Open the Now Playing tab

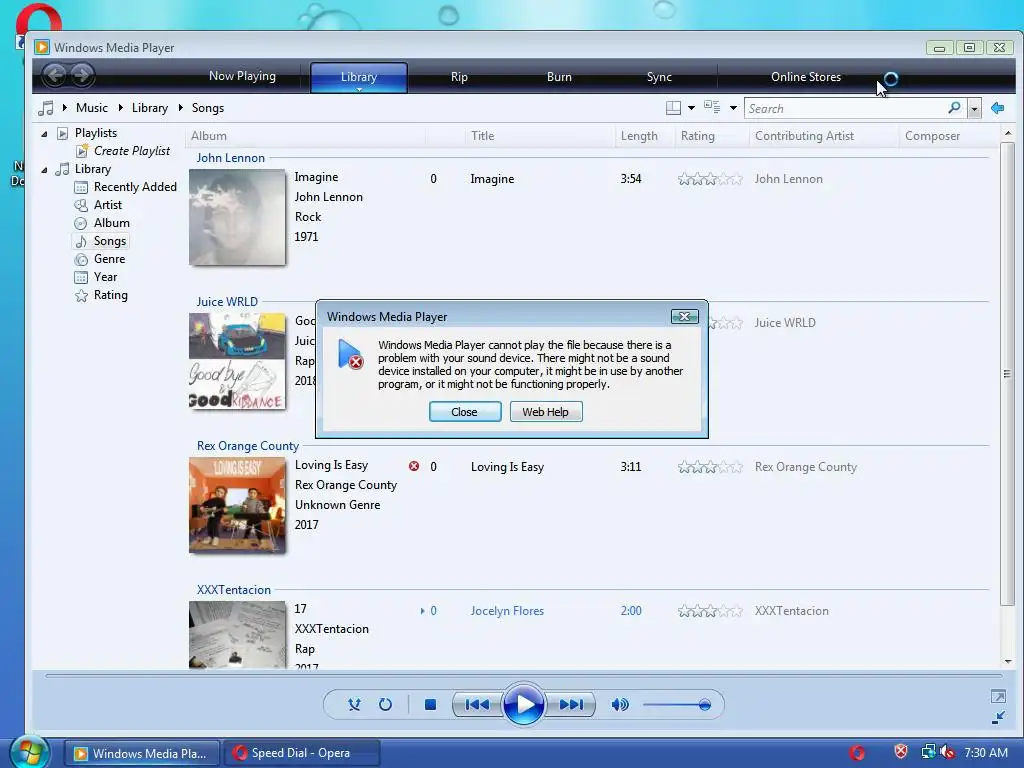(x=242, y=76)
